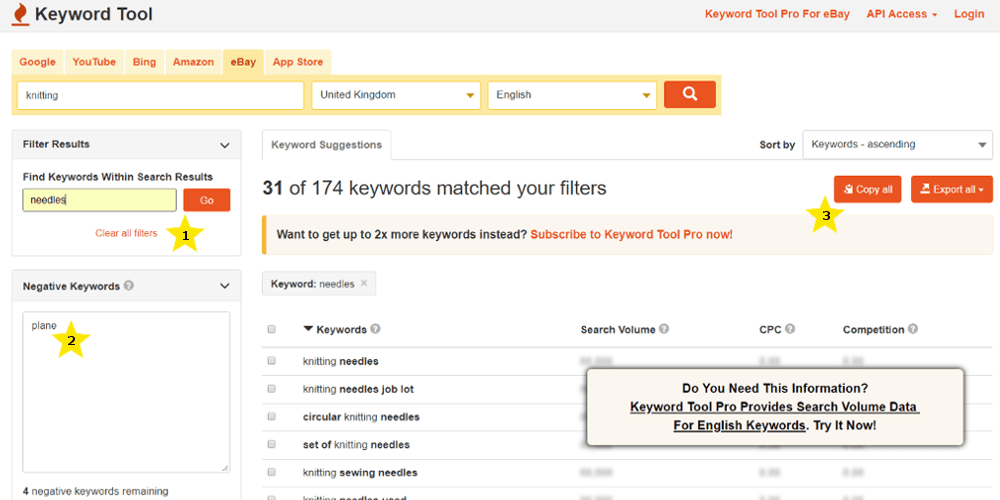Select the eBay tab
This screenshot has height=500, width=1000.
(x=243, y=62)
